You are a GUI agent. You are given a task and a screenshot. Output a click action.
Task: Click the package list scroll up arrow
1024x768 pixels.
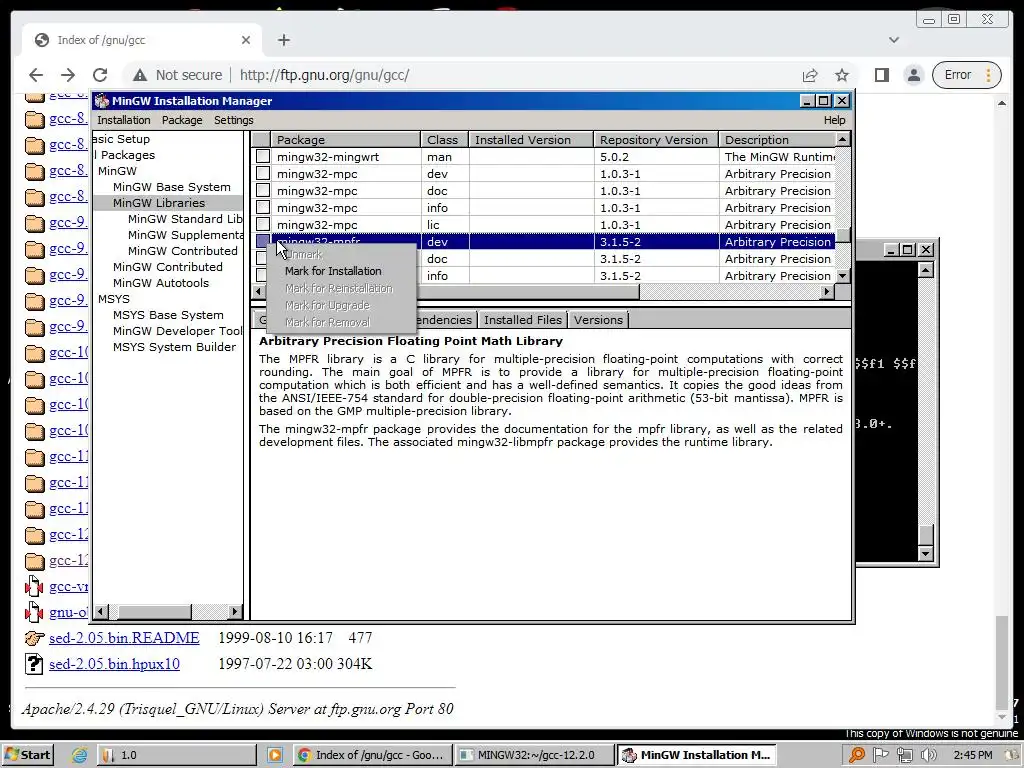[x=842, y=139]
